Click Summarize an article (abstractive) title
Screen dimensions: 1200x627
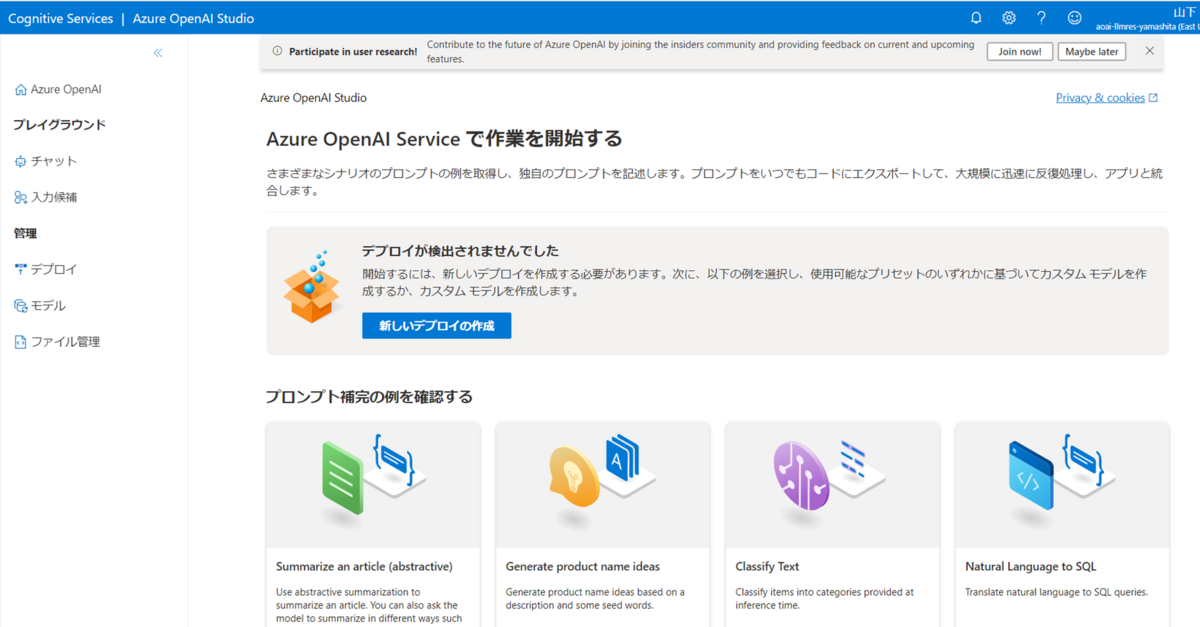coord(364,567)
